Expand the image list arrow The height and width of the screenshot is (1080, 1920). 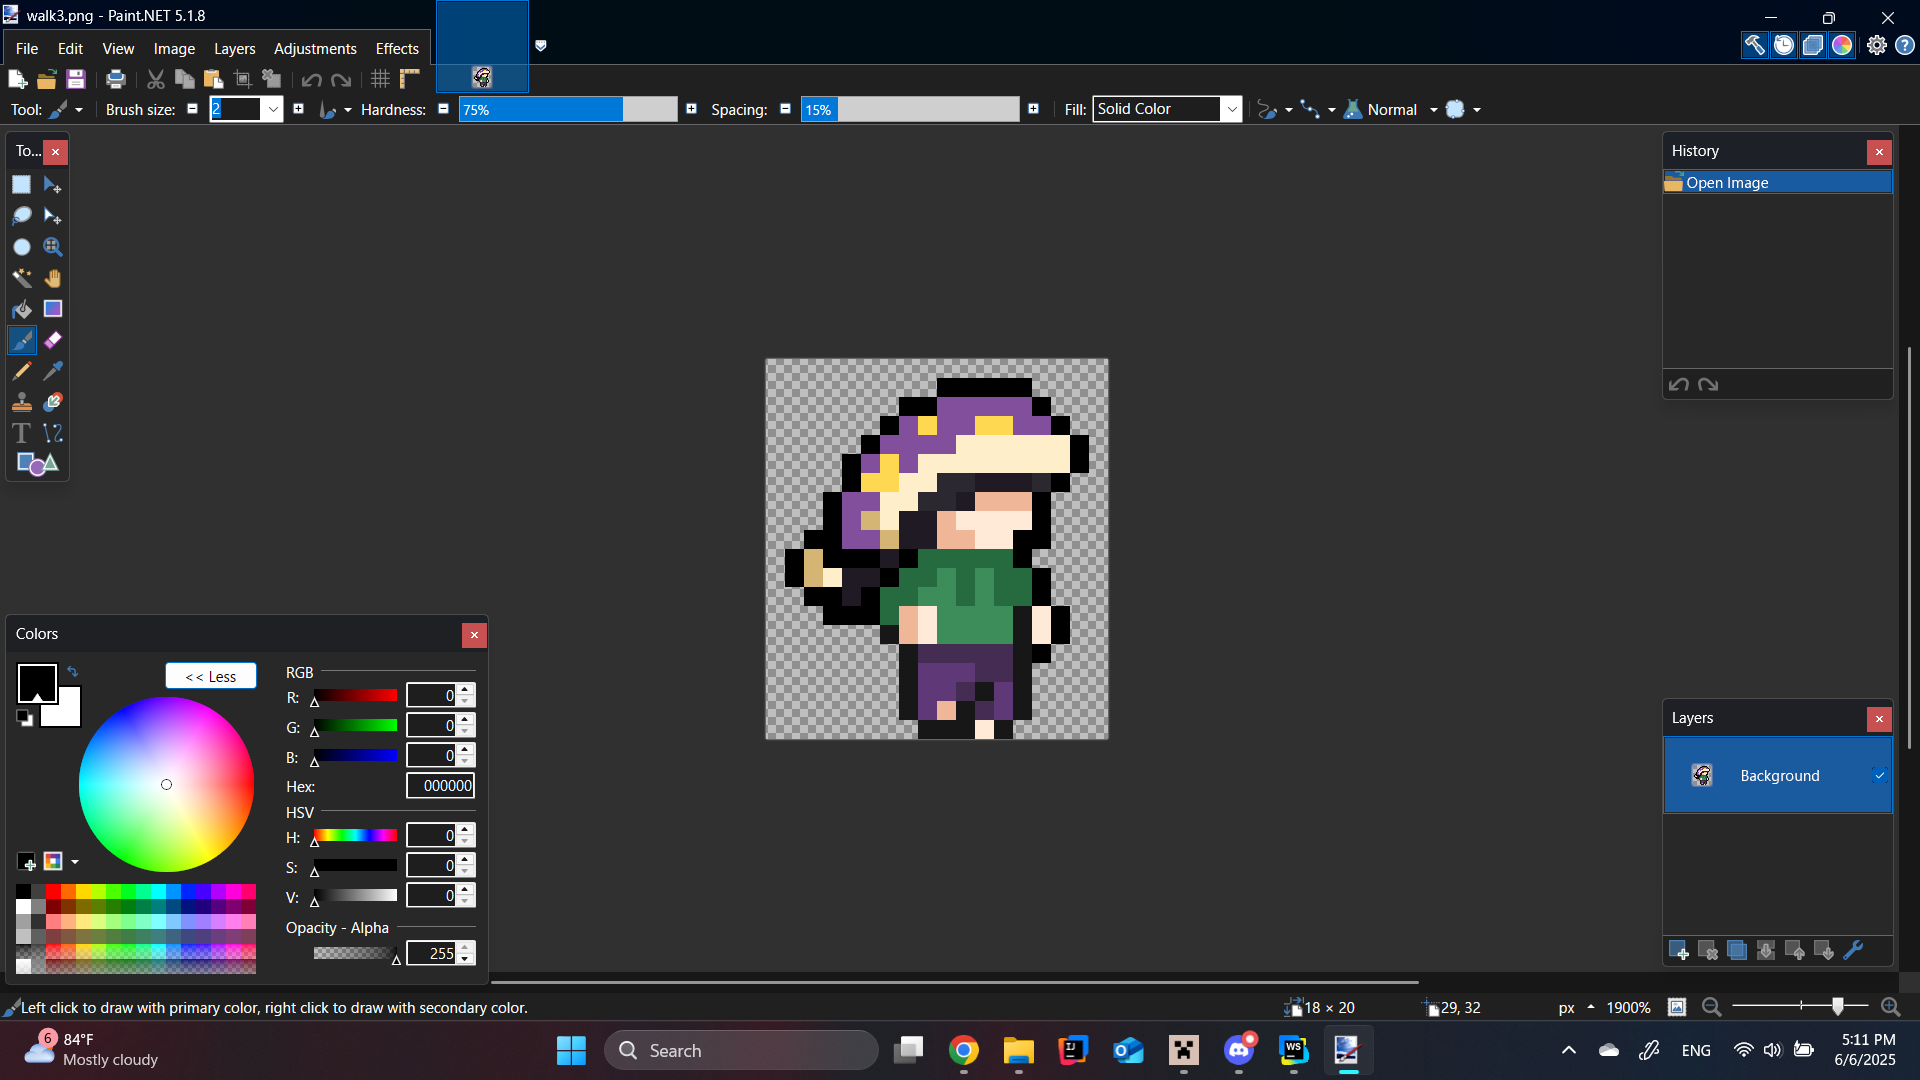[x=541, y=45]
